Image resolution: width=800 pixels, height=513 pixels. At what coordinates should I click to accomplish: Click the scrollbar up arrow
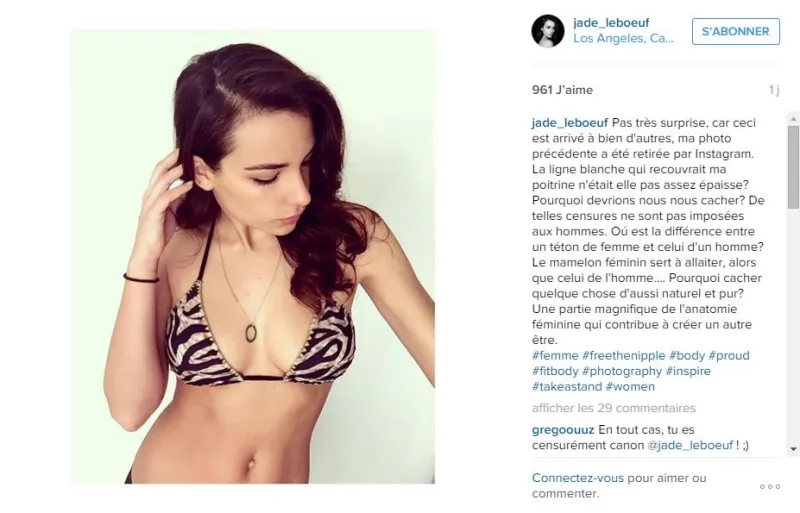(793, 119)
